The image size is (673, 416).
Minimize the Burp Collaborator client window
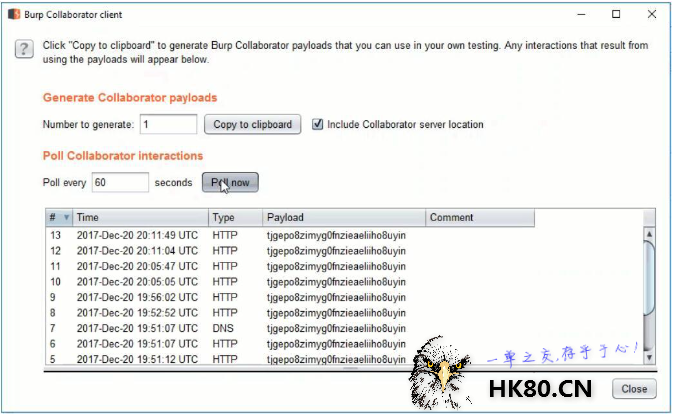[581, 14]
